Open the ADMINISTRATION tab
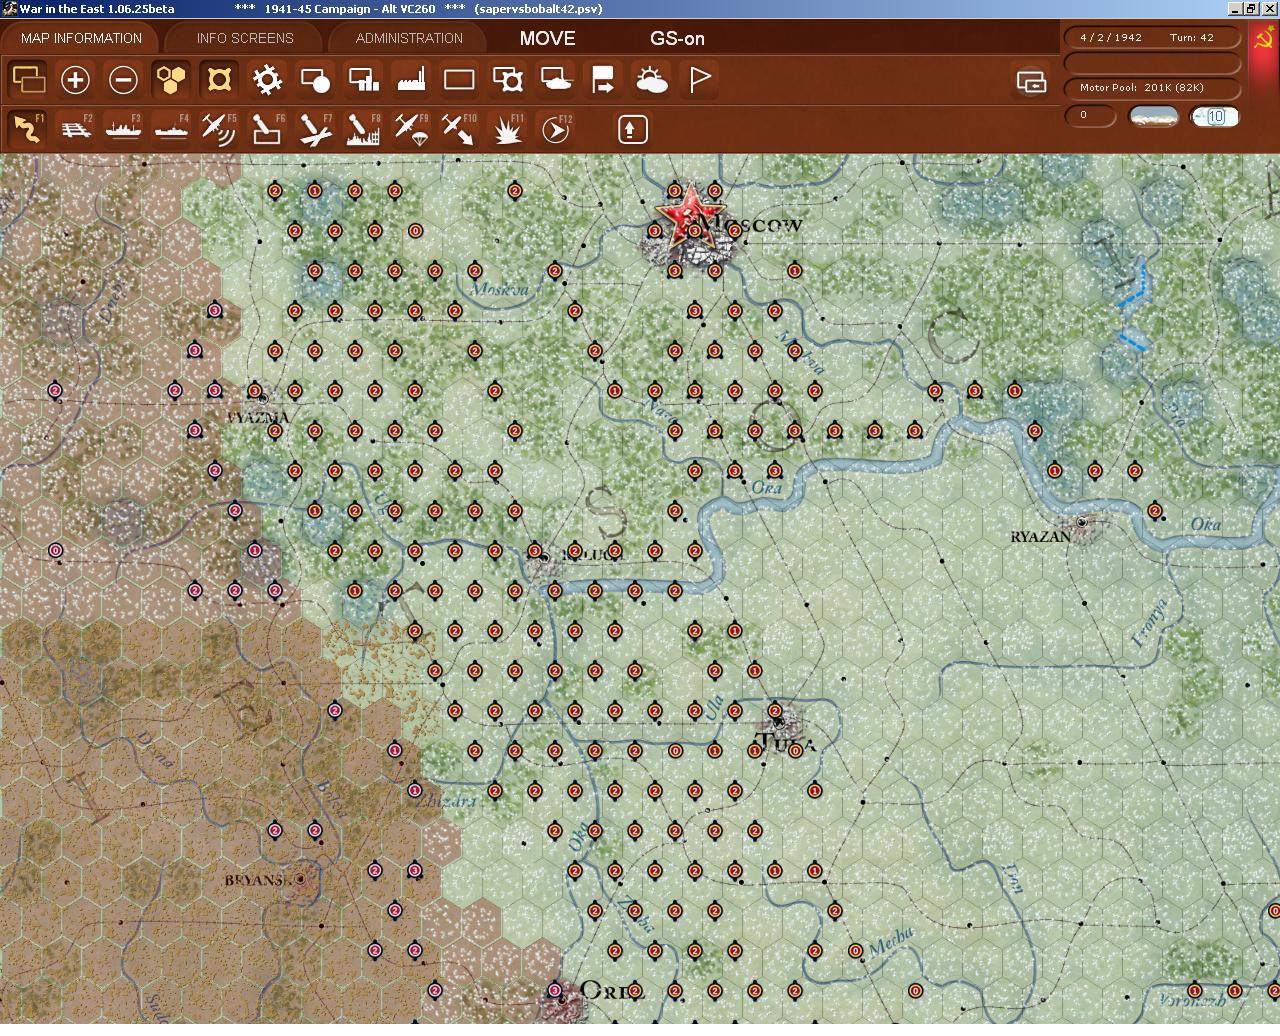 point(409,38)
